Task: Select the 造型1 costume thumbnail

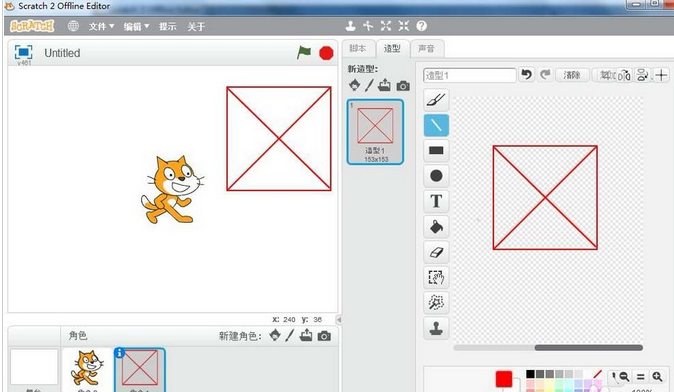Action: click(375, 132)
